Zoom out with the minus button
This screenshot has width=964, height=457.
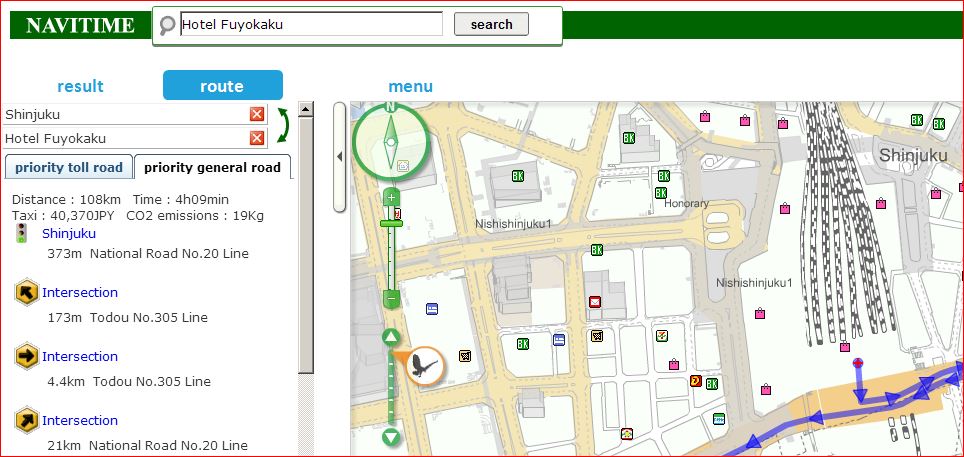pyautogui.click(x=392, y=298)
